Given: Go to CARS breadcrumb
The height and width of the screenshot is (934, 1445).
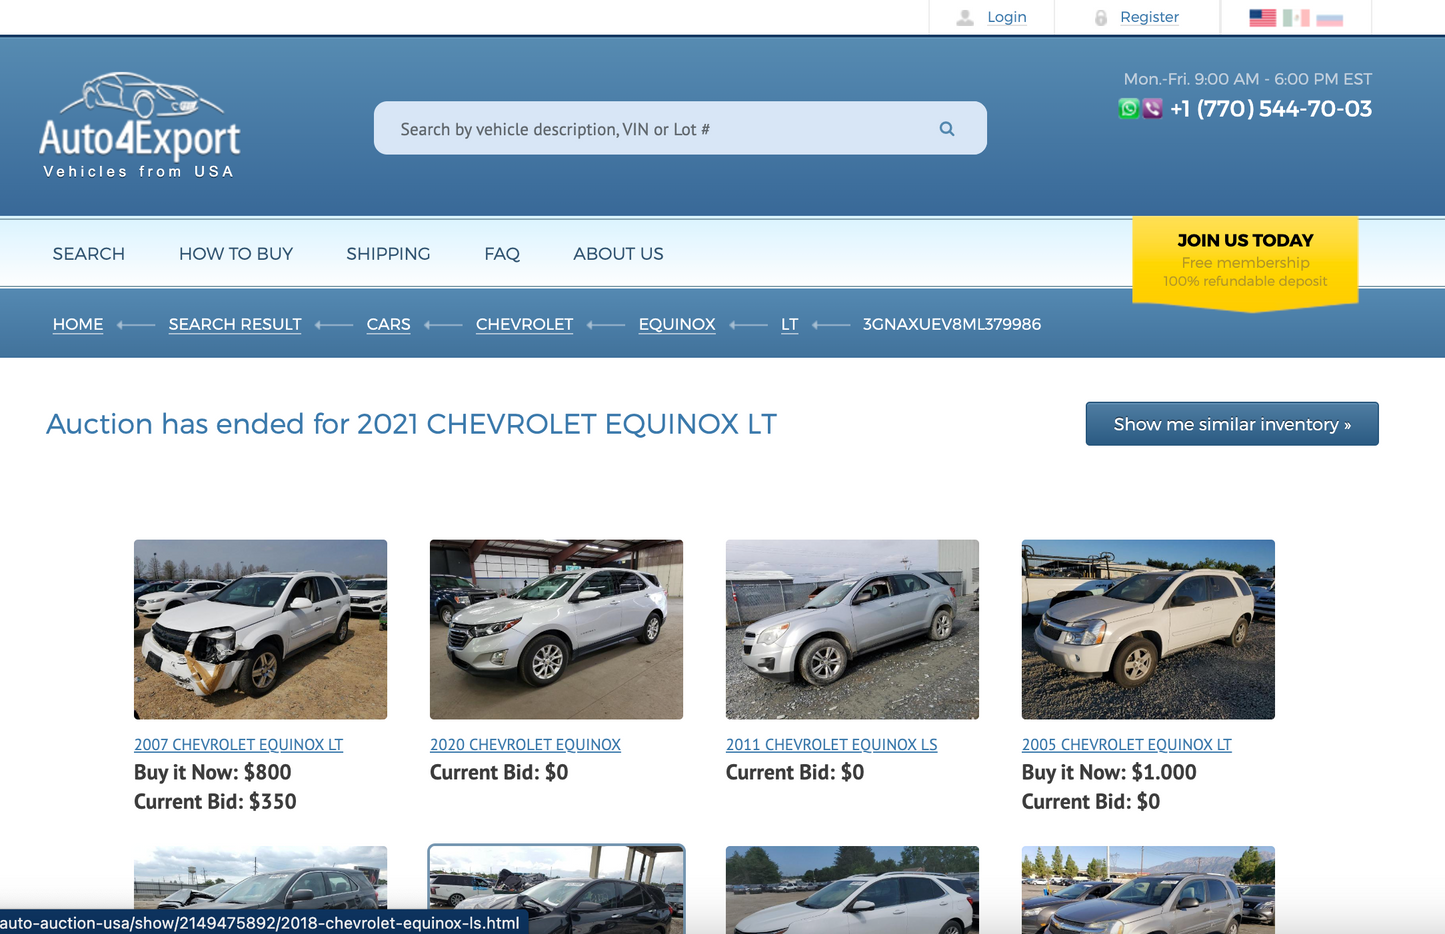Looking at the screenshot, I should coord(388,324).
